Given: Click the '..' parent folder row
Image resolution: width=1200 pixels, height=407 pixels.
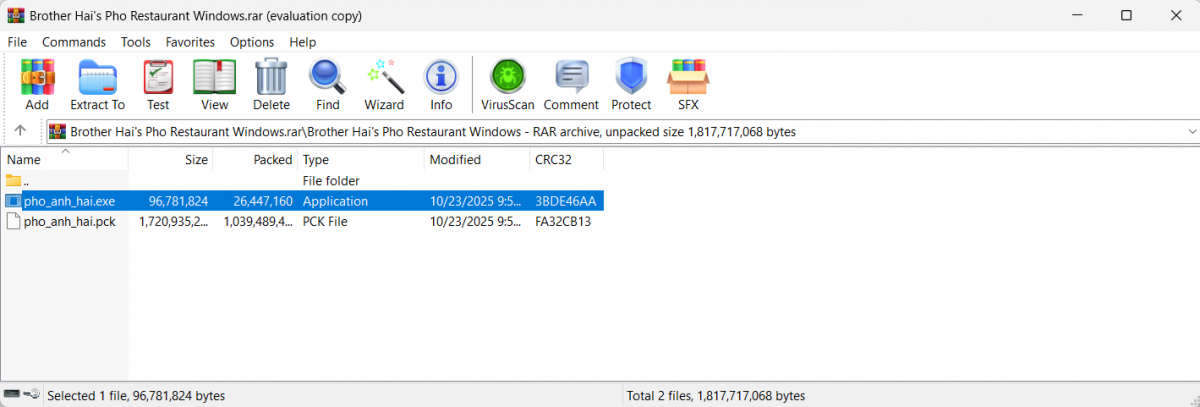Looking at the screenshot, I should coord(302,180).
